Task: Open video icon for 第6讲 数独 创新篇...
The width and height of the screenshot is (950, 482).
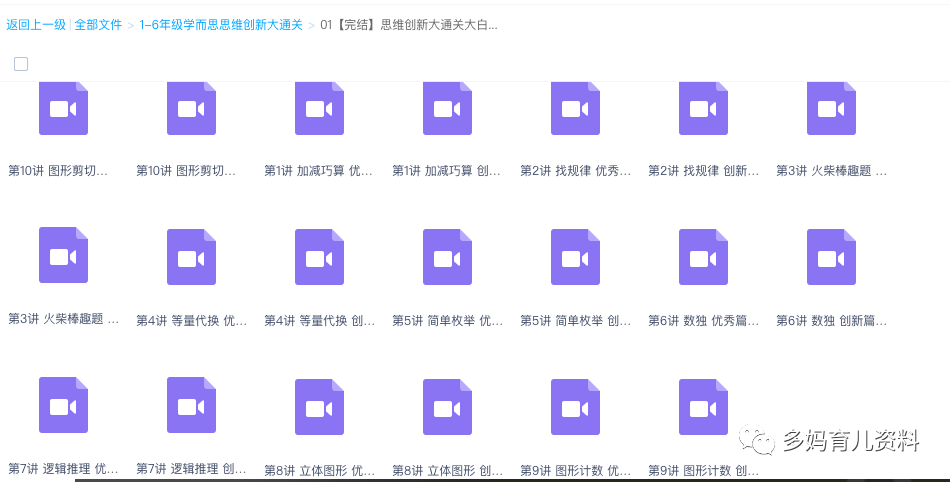Action: pos(831,257)
